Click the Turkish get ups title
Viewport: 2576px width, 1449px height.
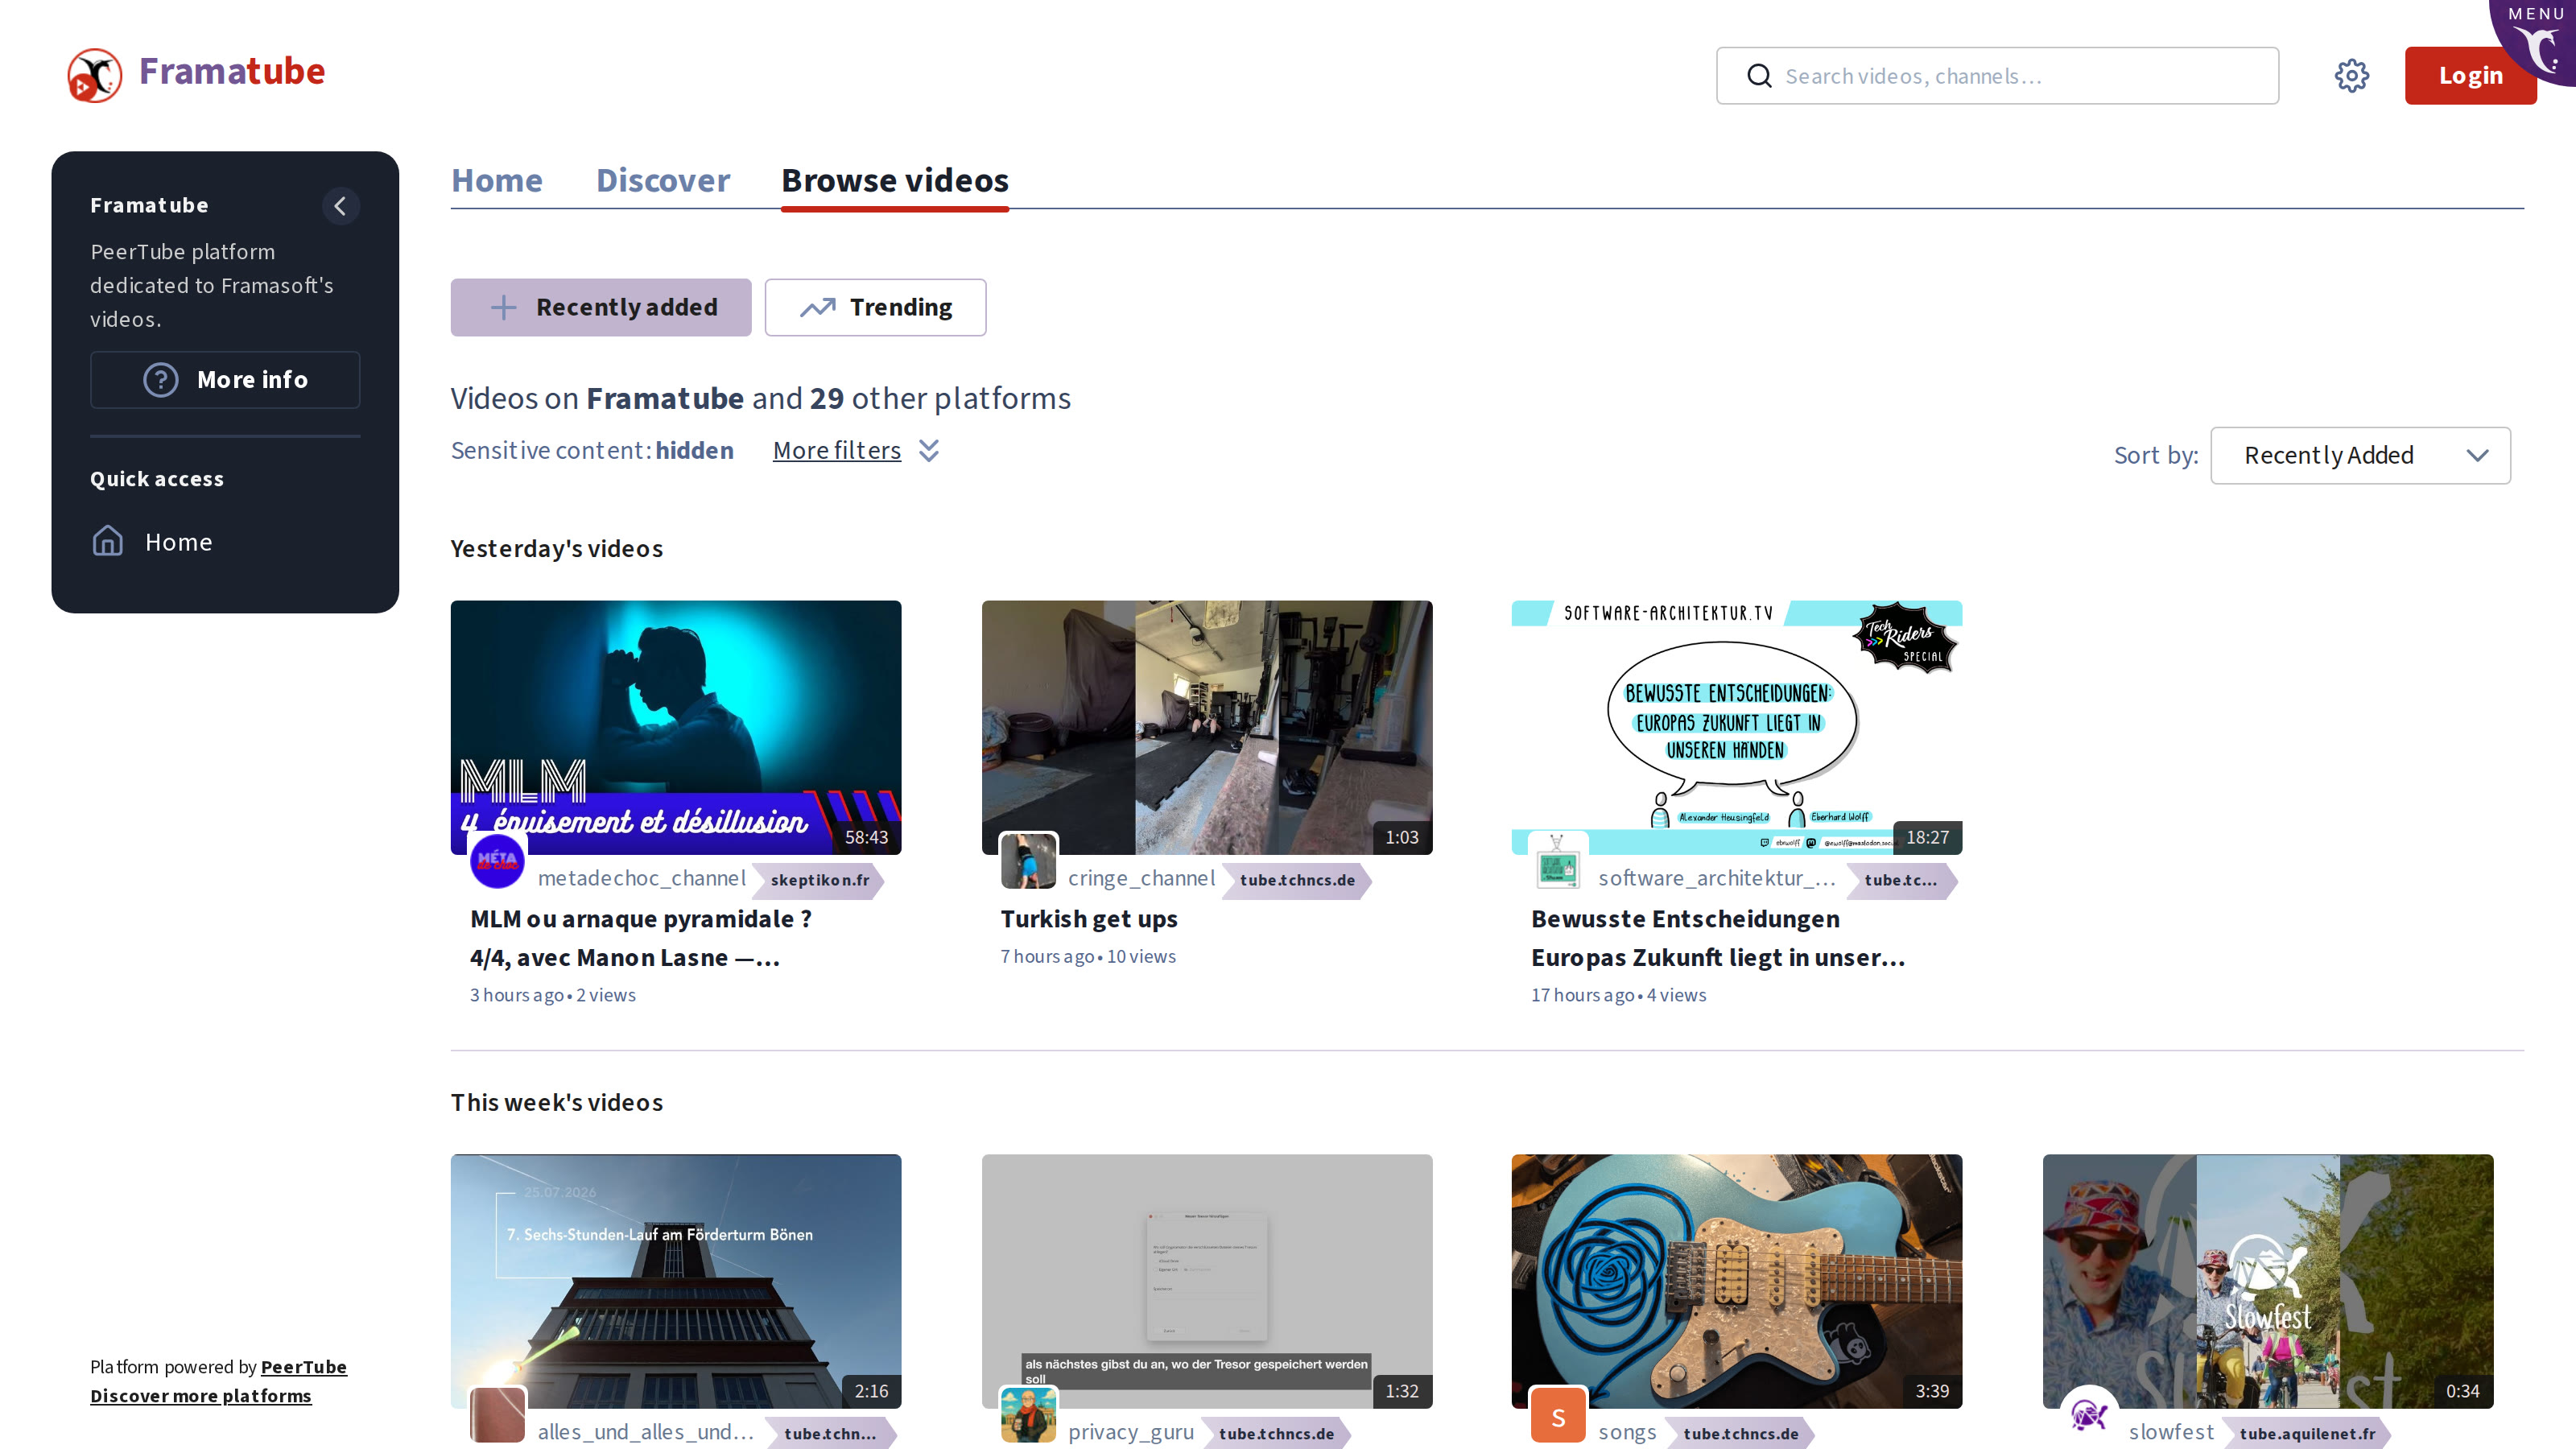click(1089, 919)
